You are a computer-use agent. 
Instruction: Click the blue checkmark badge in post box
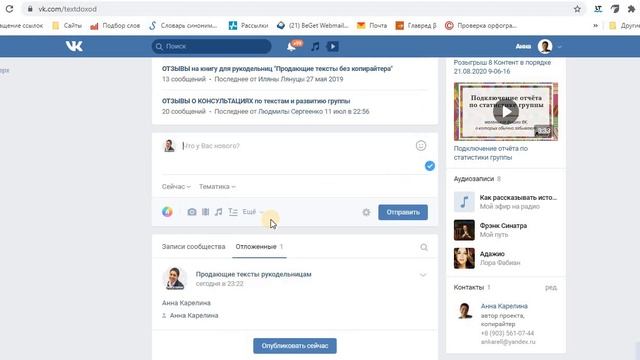429,166
